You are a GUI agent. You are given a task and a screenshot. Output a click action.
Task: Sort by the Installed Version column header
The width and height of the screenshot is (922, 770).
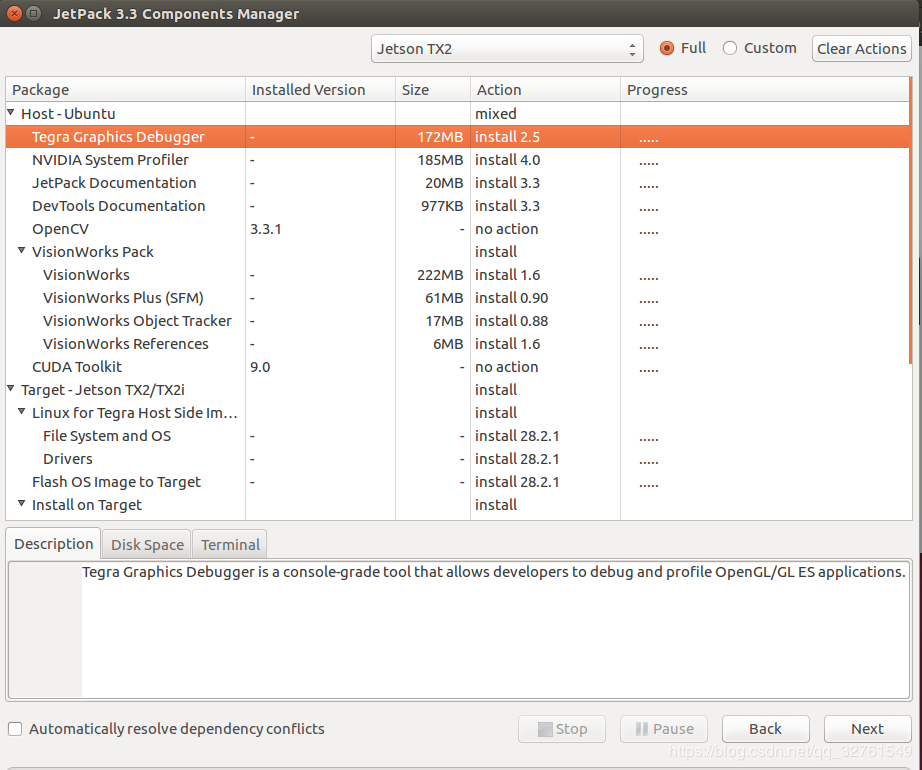(320, 89)
